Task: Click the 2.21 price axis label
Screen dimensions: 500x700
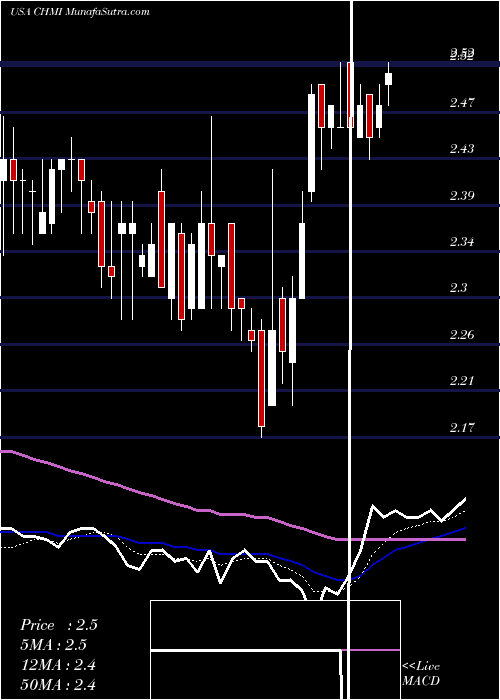Action: click(462, 380)
